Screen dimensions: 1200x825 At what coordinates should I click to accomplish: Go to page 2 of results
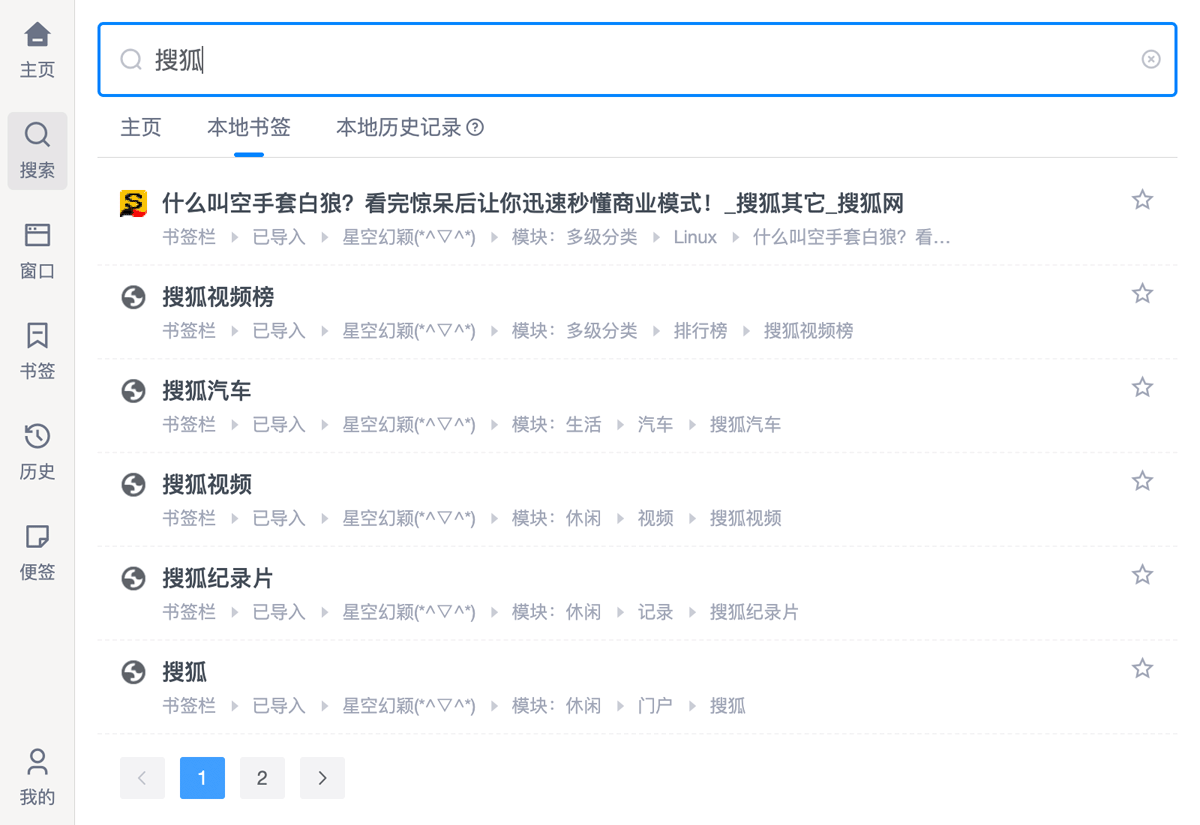[262, 778]
